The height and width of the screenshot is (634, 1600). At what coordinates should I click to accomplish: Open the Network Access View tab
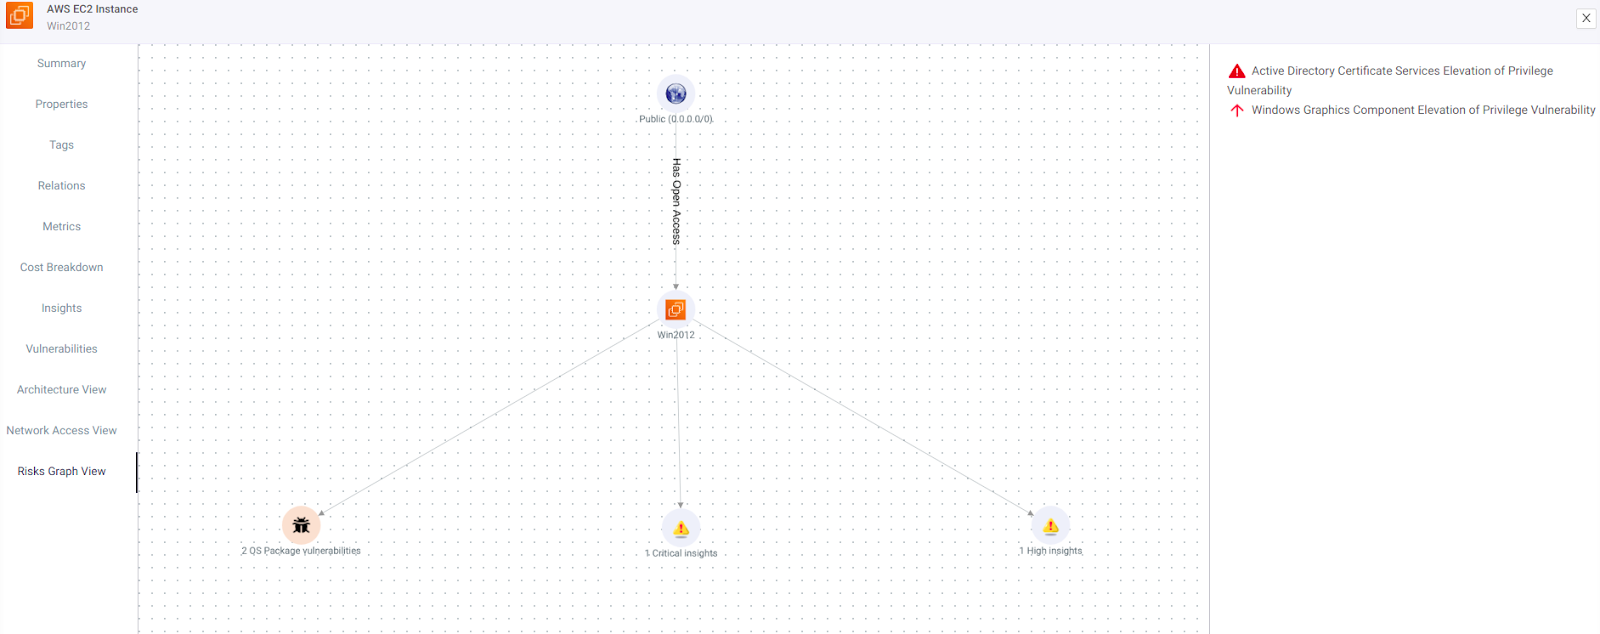(x=62, y=431)
